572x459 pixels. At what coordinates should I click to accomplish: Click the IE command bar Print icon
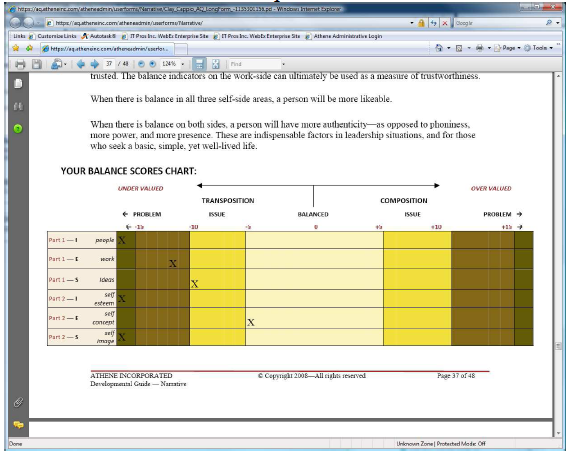point(480,48)
